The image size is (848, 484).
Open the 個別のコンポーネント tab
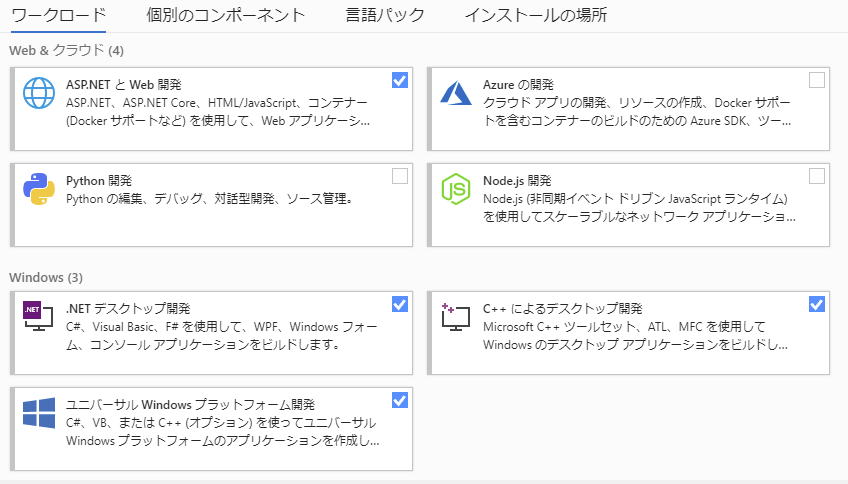226,15
